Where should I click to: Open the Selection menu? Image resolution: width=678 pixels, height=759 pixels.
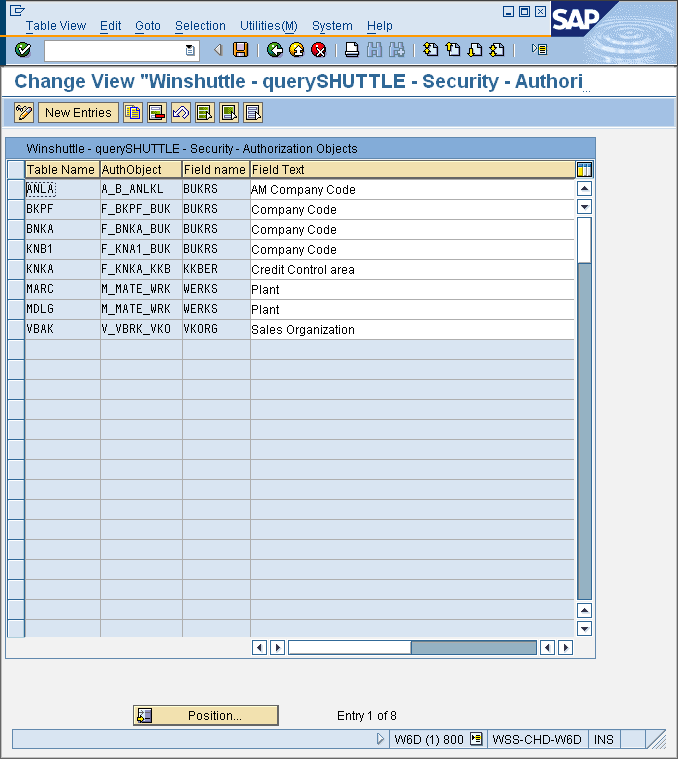(x=200, y=26)
